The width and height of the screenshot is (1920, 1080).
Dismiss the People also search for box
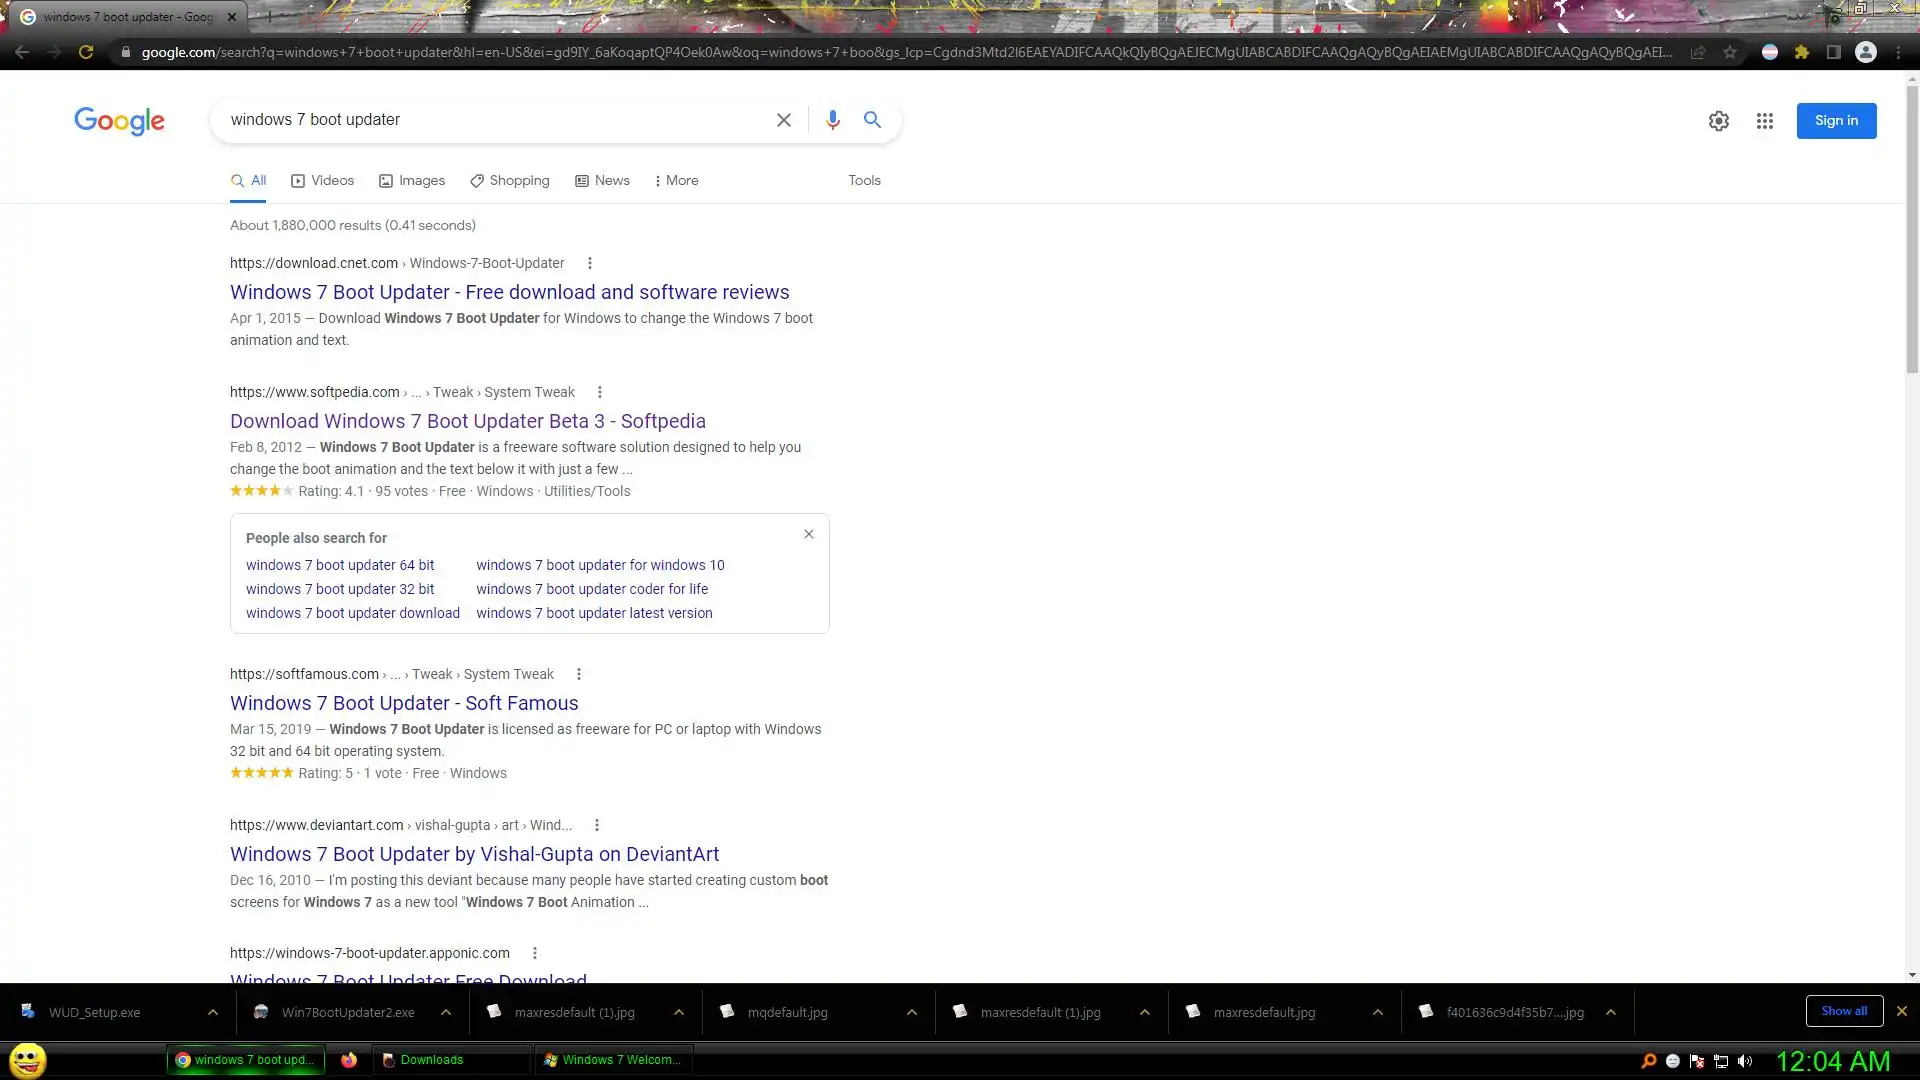(x=809, y=534)
